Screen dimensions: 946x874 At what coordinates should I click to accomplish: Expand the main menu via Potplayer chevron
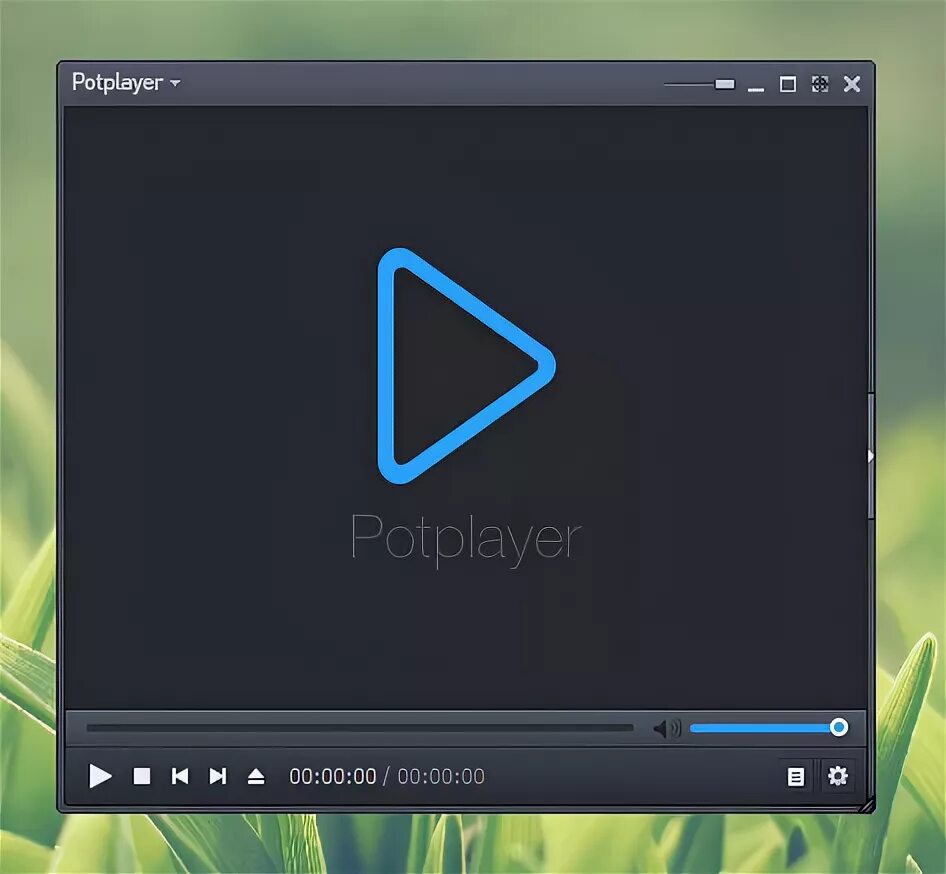click(x=175, y=84)
